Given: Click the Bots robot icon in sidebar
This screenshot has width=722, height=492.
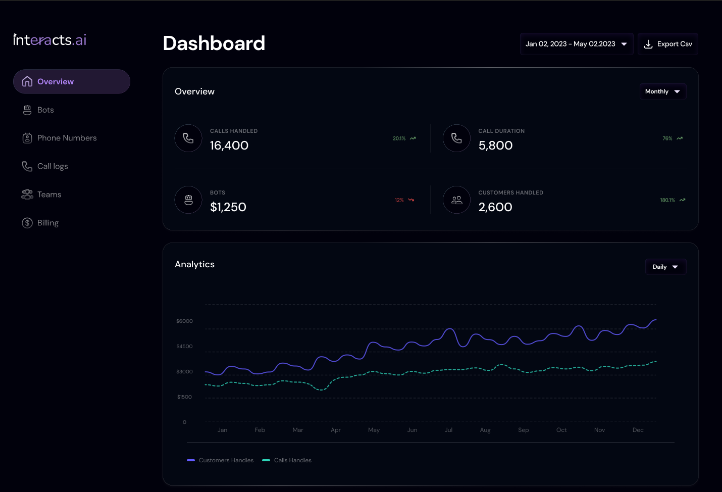Looking at the screenshot, I should tap(27, 110).
